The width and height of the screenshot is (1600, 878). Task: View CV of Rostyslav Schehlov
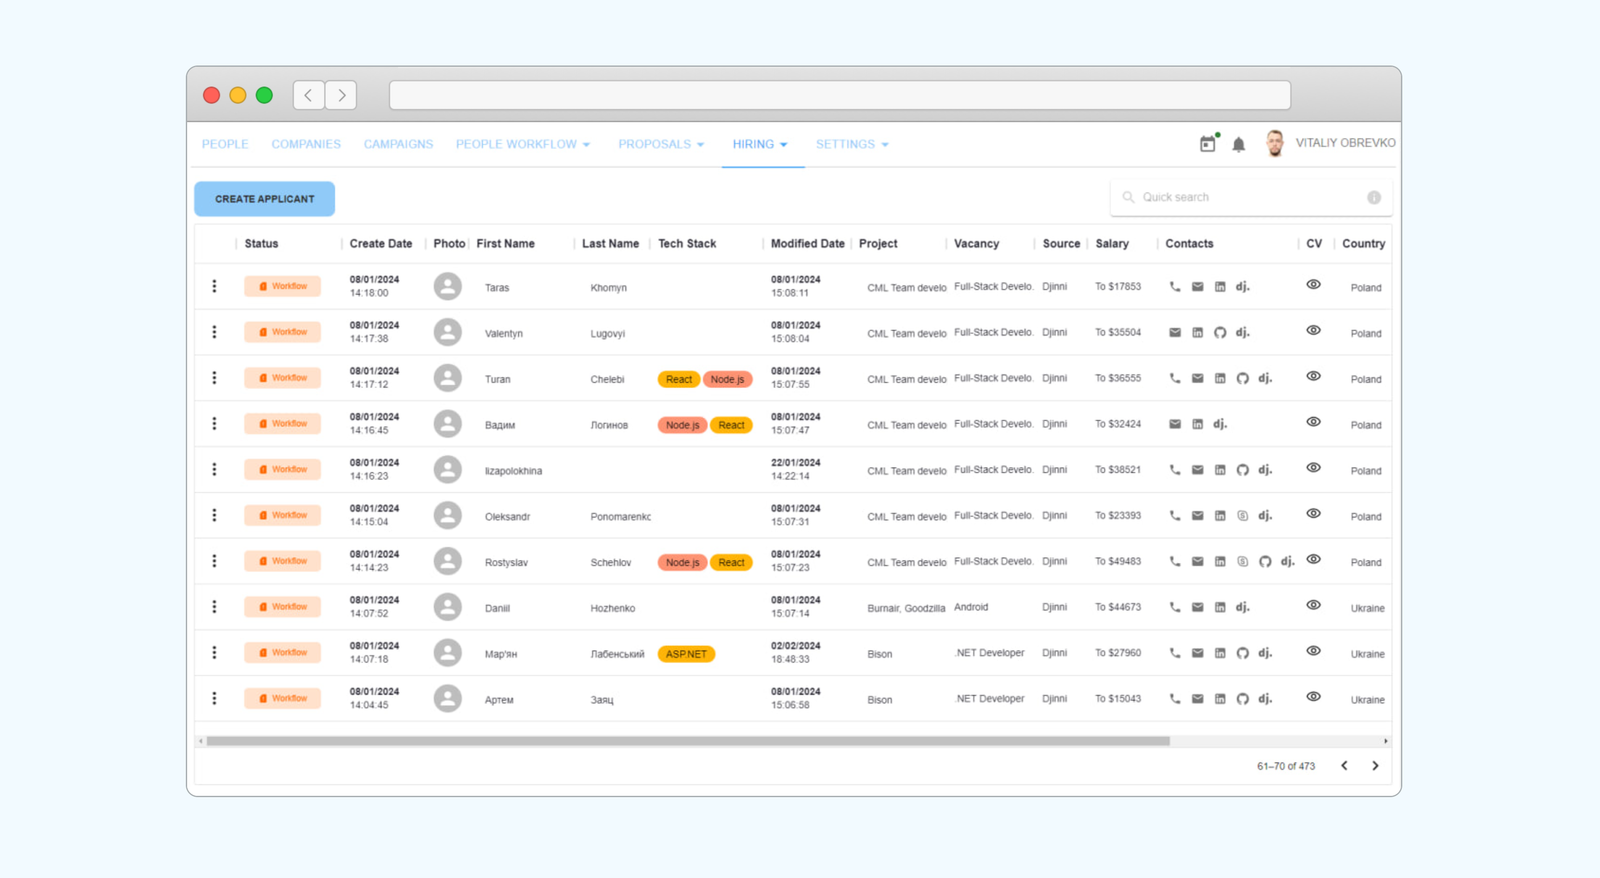click(1314, 560)
